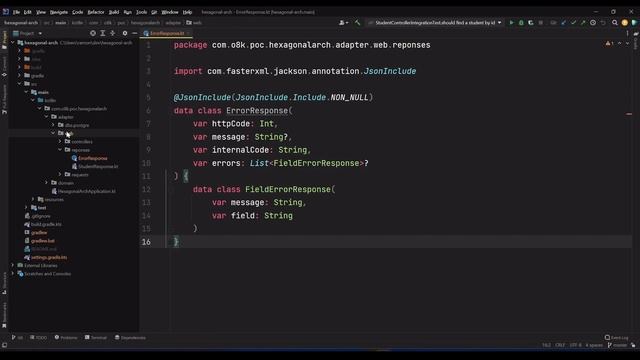Go to previous highlighted error arrow
The image size is (640, 360).
click(620, 43)
